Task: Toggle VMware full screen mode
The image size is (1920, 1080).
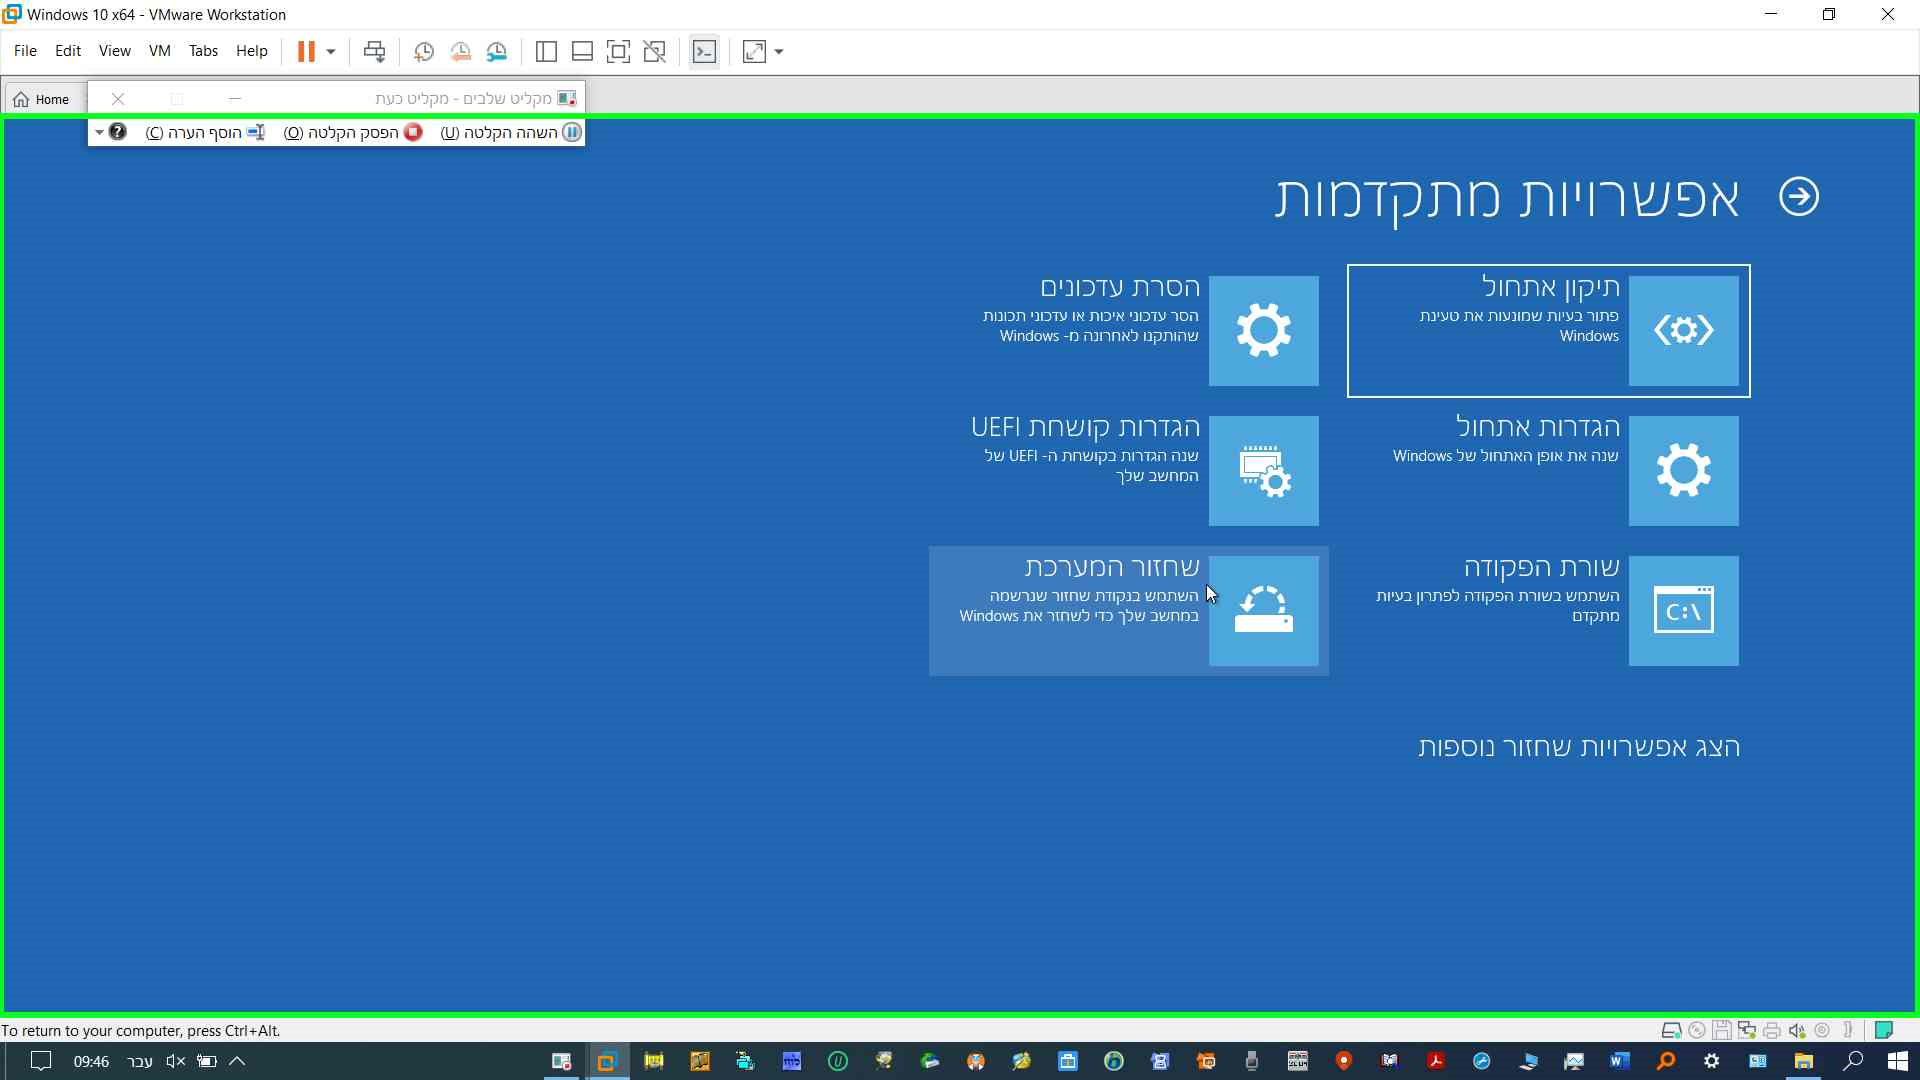Action: (618, 52)
